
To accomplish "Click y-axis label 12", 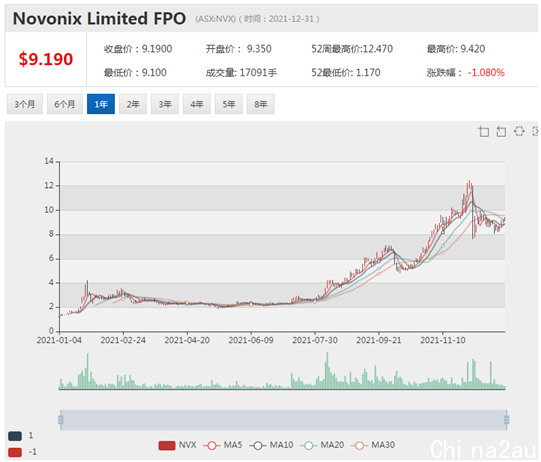I will tap(49, 186).
